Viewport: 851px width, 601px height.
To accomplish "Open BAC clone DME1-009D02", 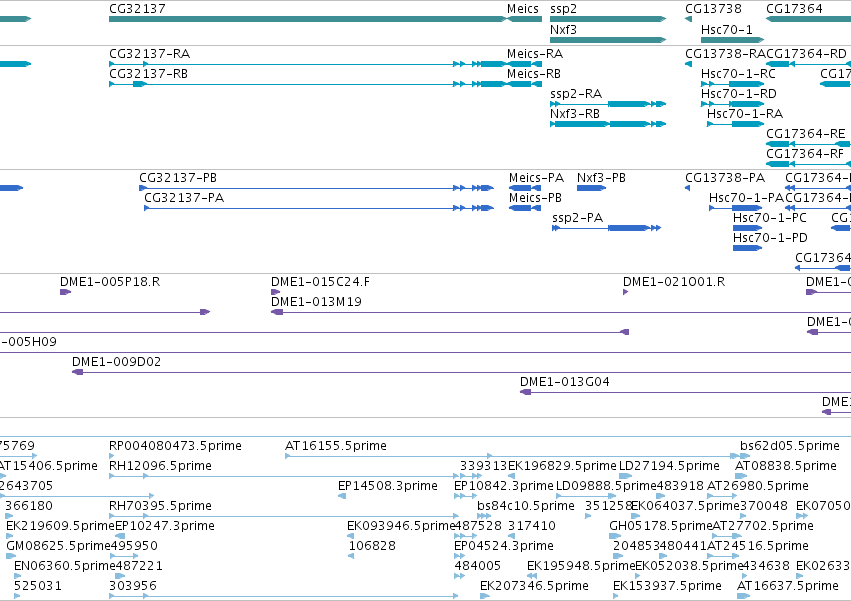I will click(116, 362).
